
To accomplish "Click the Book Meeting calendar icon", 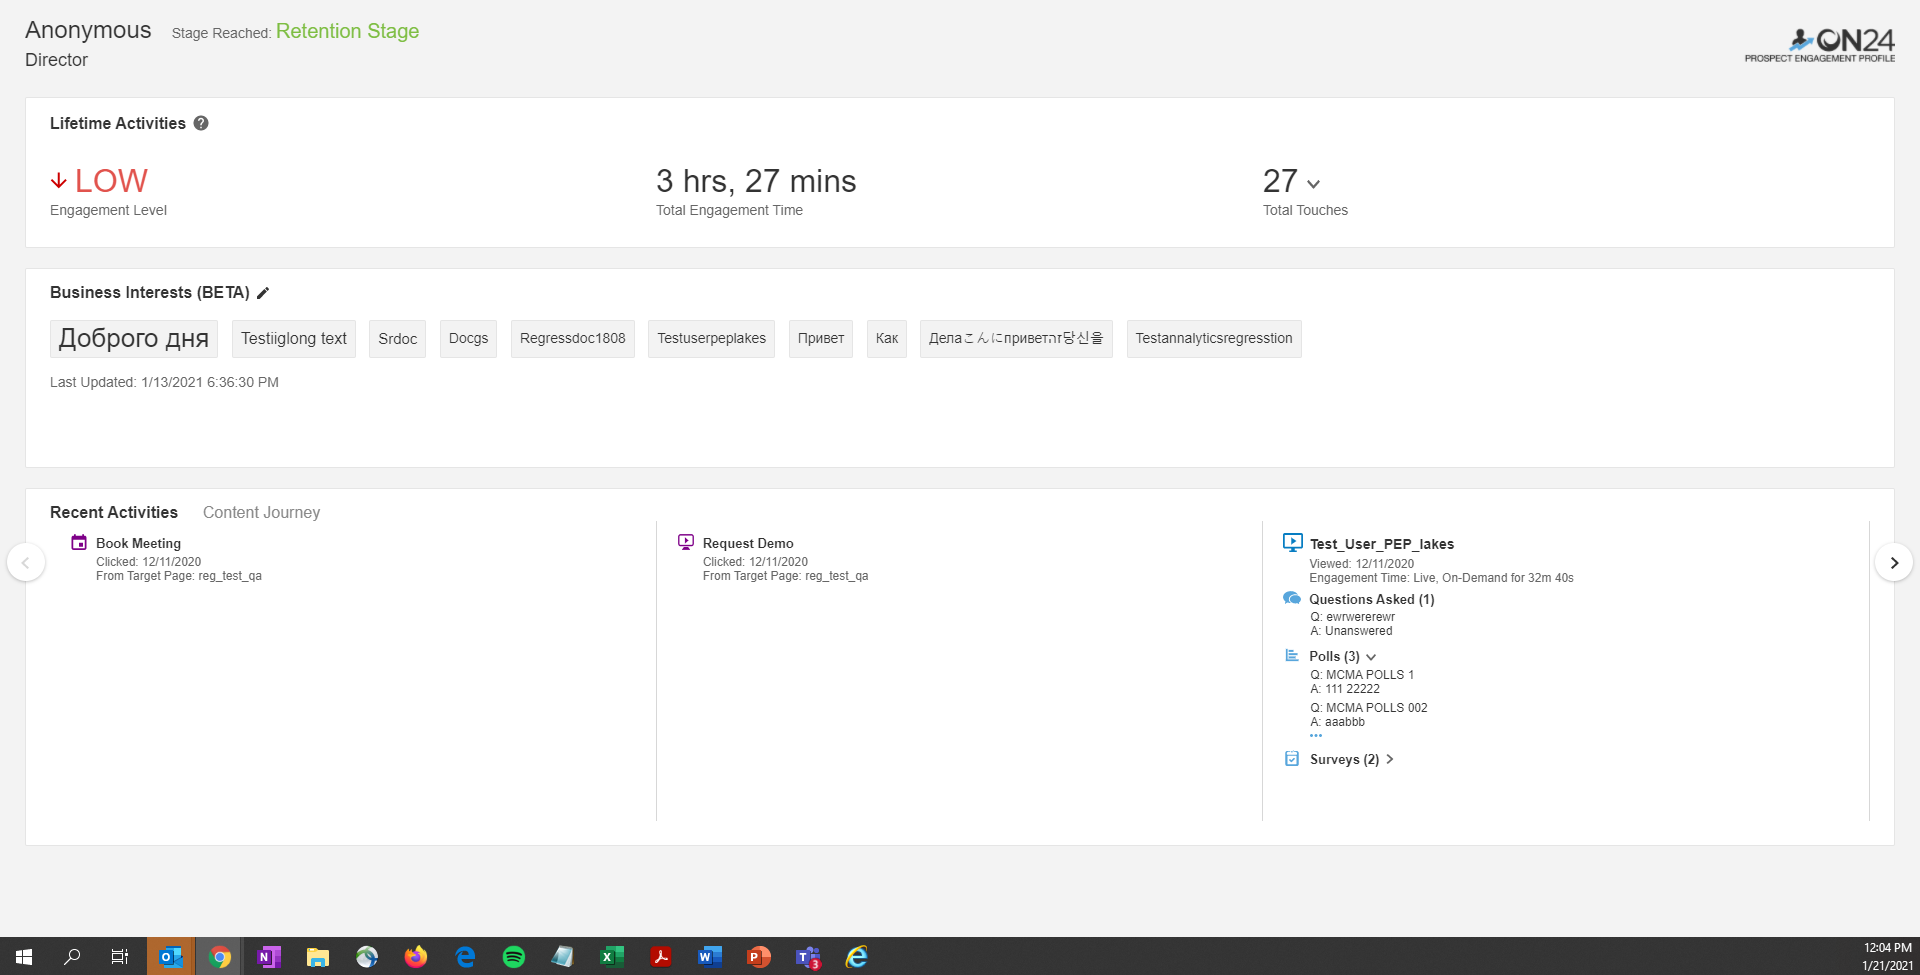I will click(79, 543).
